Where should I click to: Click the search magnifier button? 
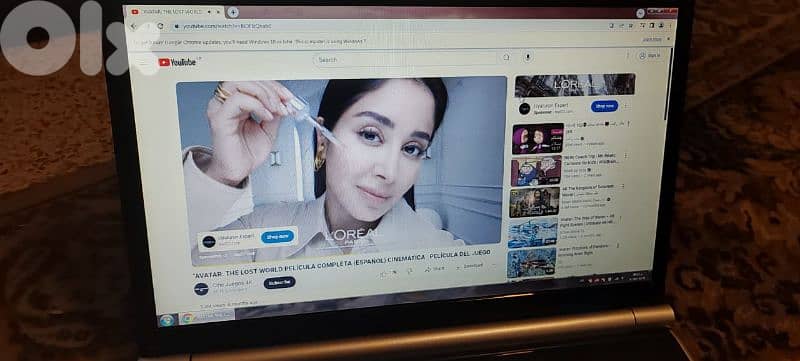(x=506, y=58)
